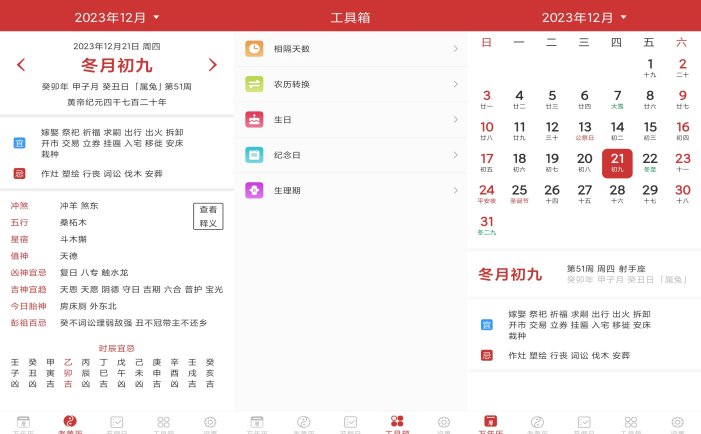701x434 pixels.
Task: Open 工具箱 grid tab in left screen
Action: point(164,425)
